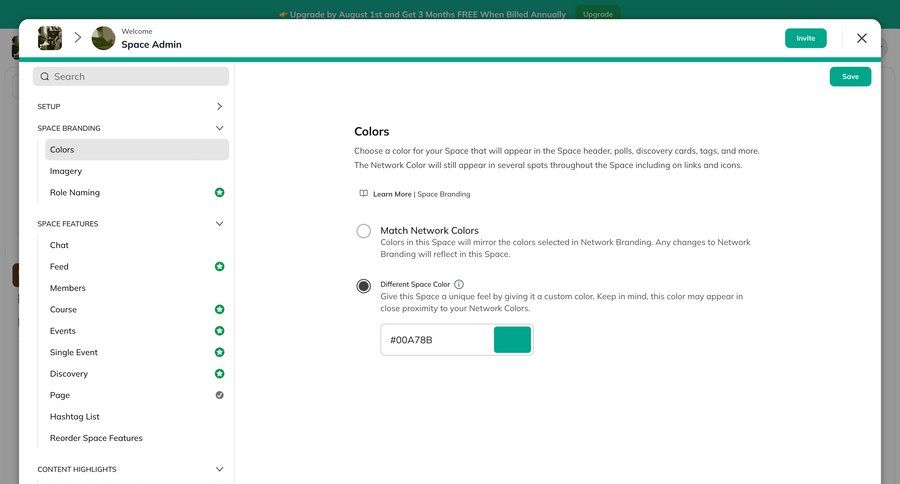Click the green star badge next to Events
This screenshot has height=484, width=900.
[x=219, y=331]
